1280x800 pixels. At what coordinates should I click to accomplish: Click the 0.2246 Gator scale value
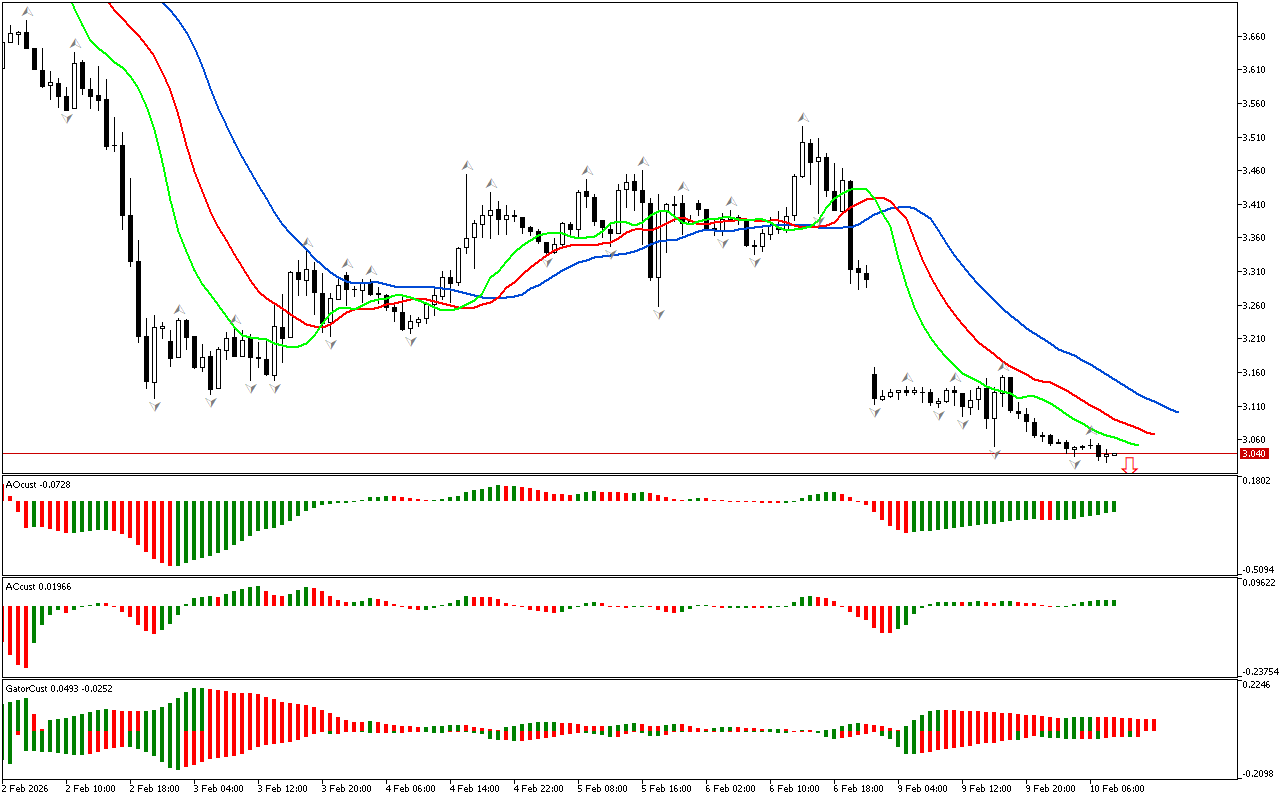1257,686
